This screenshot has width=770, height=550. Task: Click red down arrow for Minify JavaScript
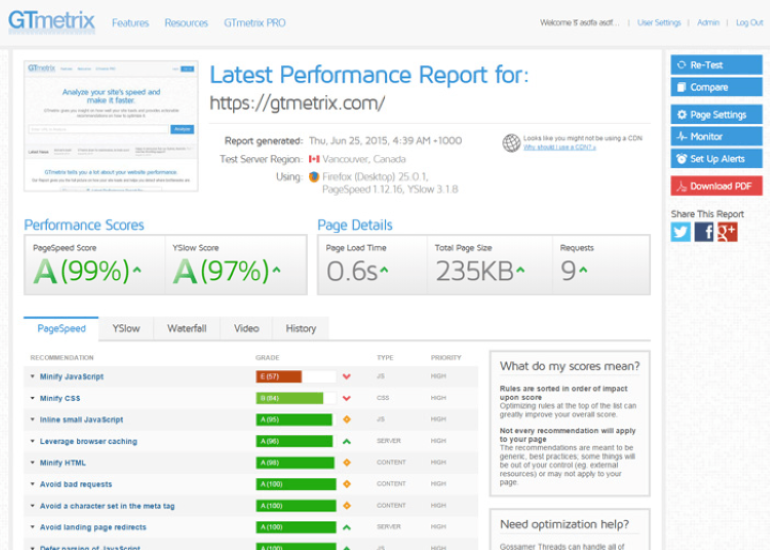tap(347, 377)
